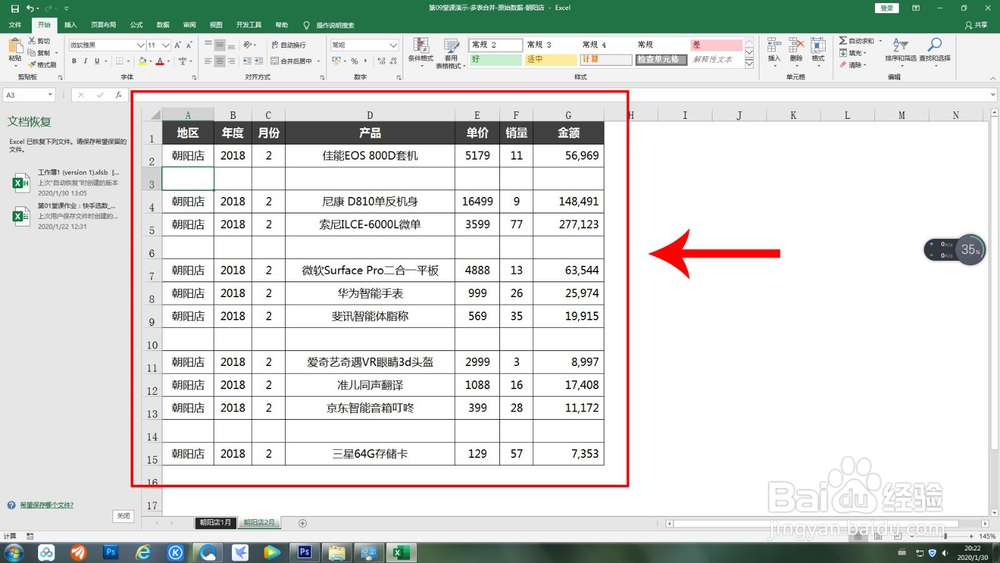Click the Cut (剪切) scissors icon
The height and width of the screenshot is (563, 1000).
pyautogui.click(x=32, y=41)
